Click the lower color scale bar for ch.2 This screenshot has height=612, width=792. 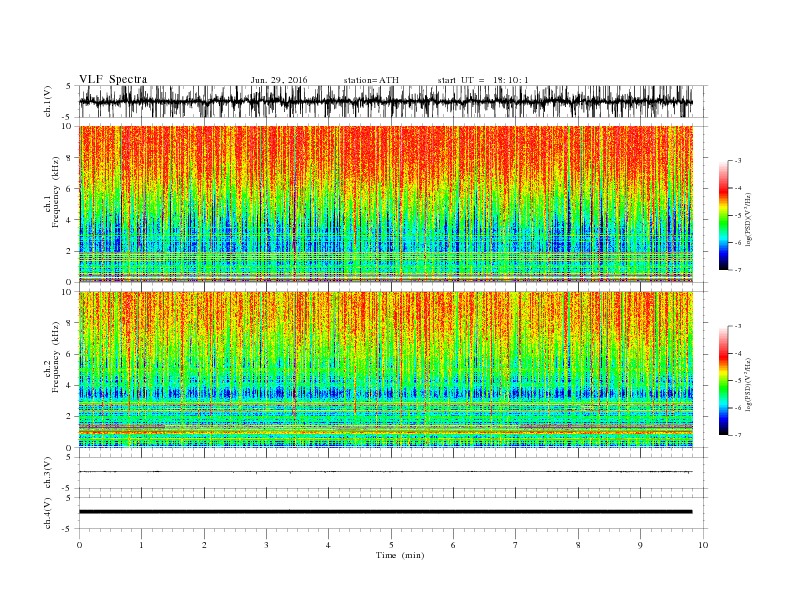723,380
